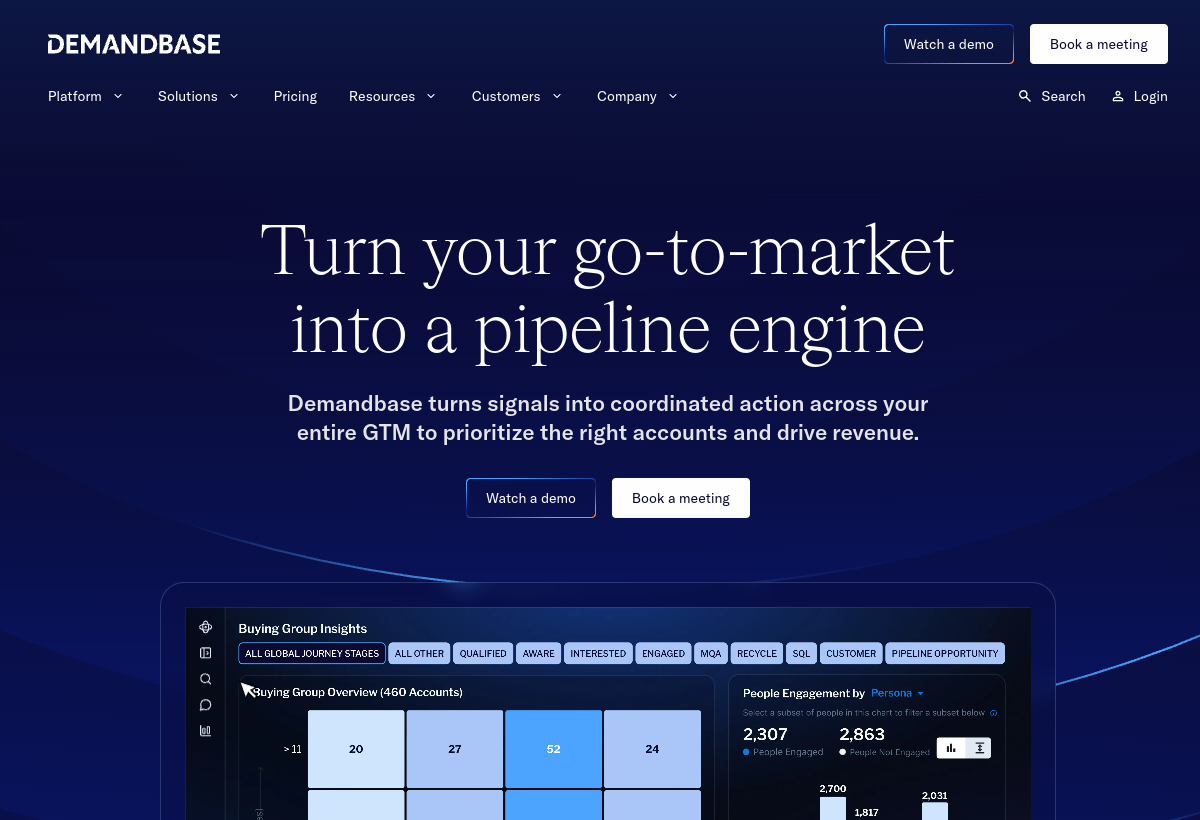Open the bar chart icon in dashboard sidebar
The width and height of the screenshot is (1200, 820).
point(206,731)
